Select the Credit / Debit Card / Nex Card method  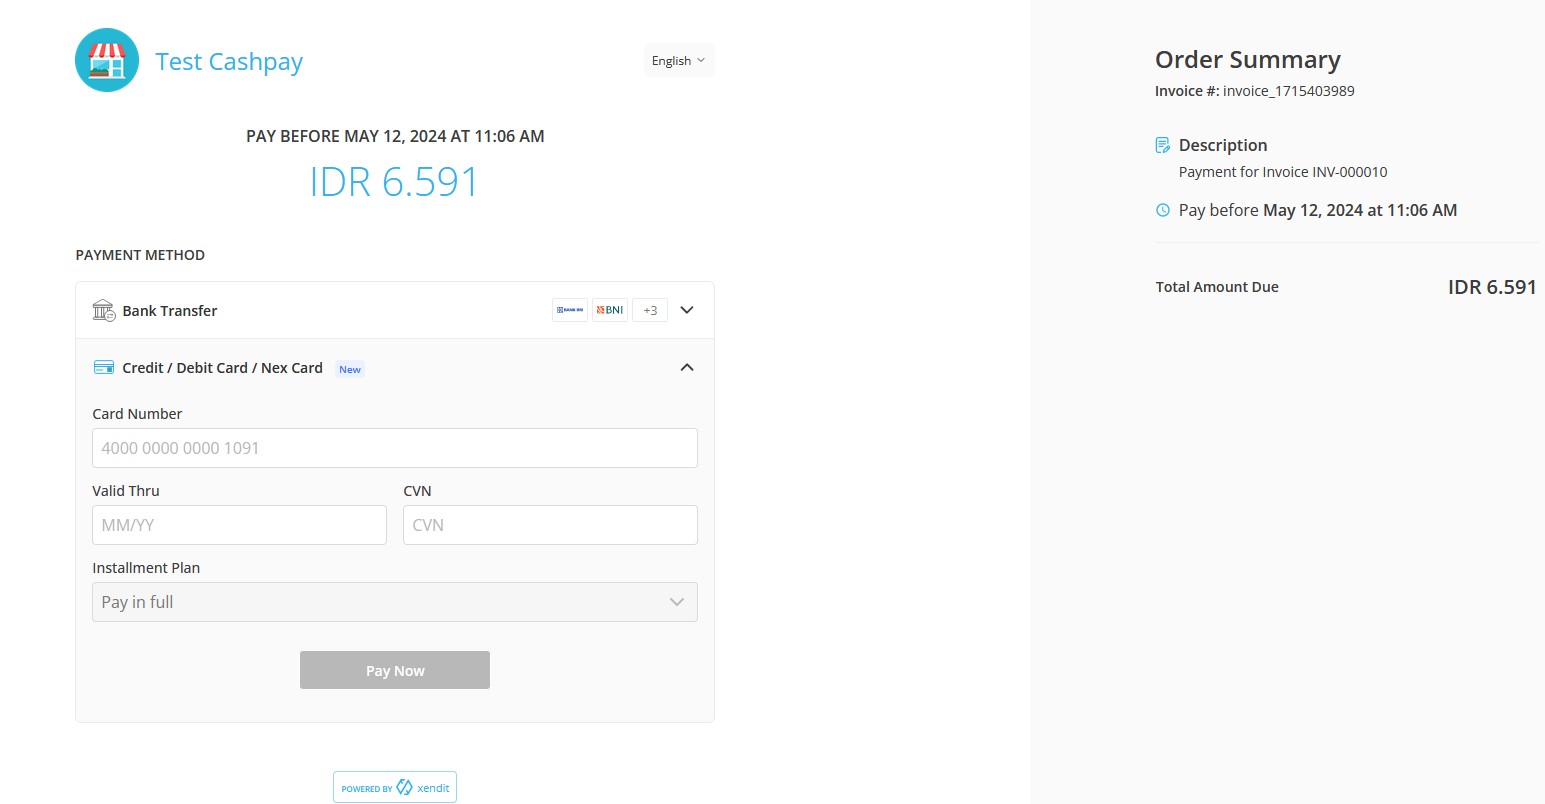click(x=222, y=367)
